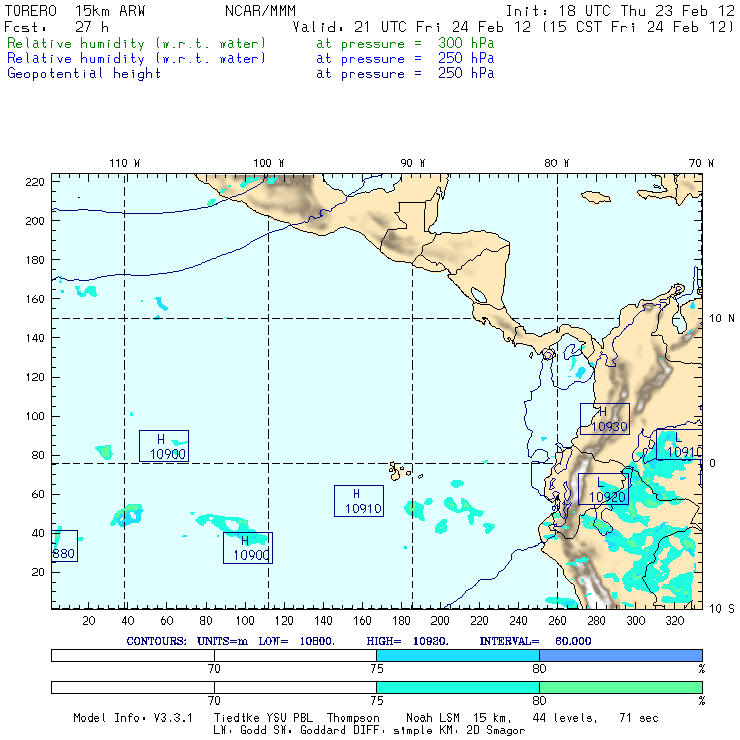Select the '110 W' longitude label
740x740 pixels.
pos(125,163)
